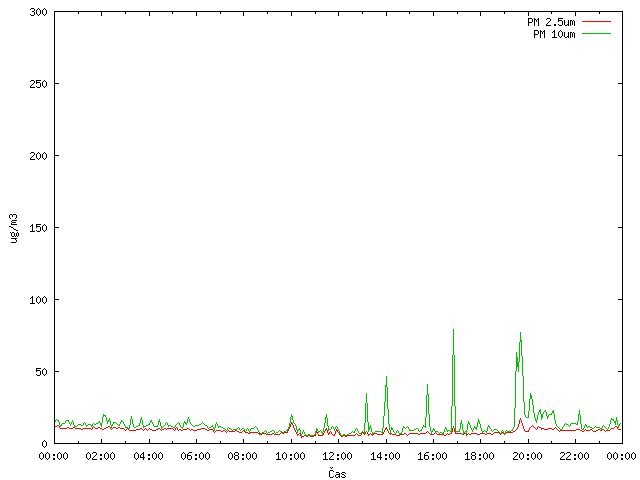Click the 16:00 time label

433,456
